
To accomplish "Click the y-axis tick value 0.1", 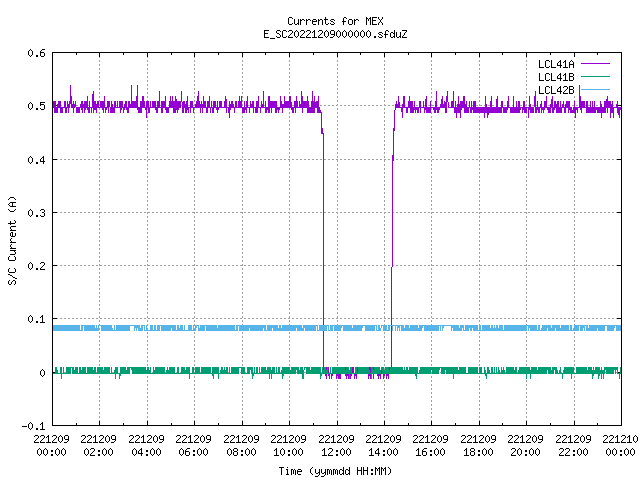I will pos(36,319).
